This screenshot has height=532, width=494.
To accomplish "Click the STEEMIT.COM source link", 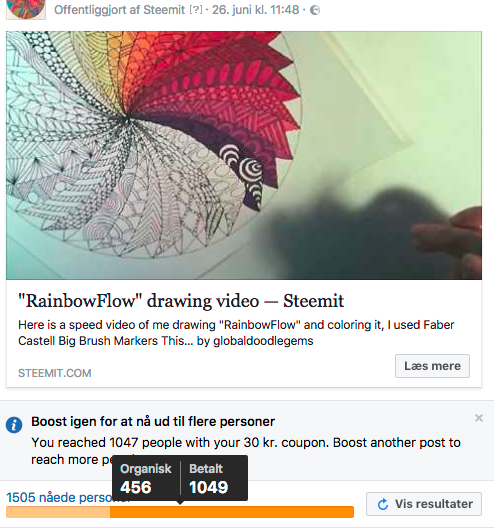I will (x=55, y=373).
